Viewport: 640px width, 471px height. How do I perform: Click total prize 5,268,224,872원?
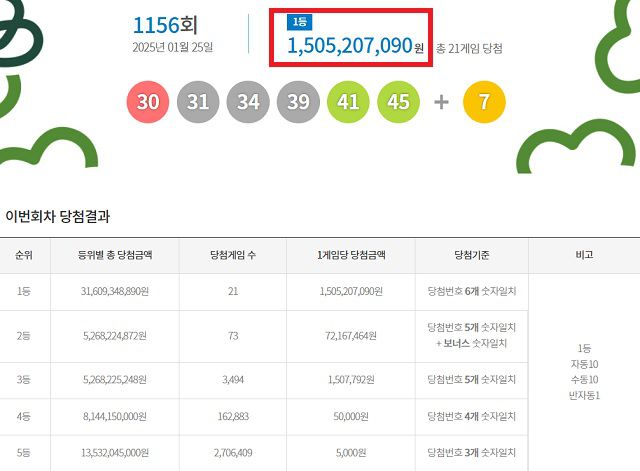point(115,336)
